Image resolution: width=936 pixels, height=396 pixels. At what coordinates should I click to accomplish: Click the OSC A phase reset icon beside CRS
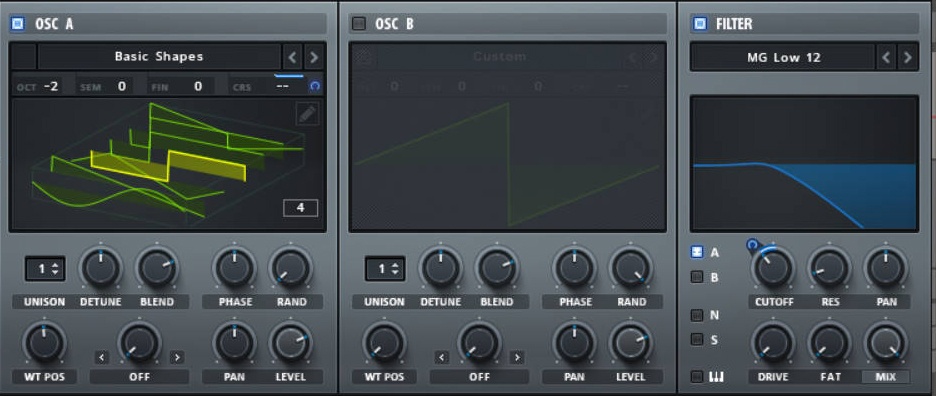pyautogui.click(x=315, y=87)
